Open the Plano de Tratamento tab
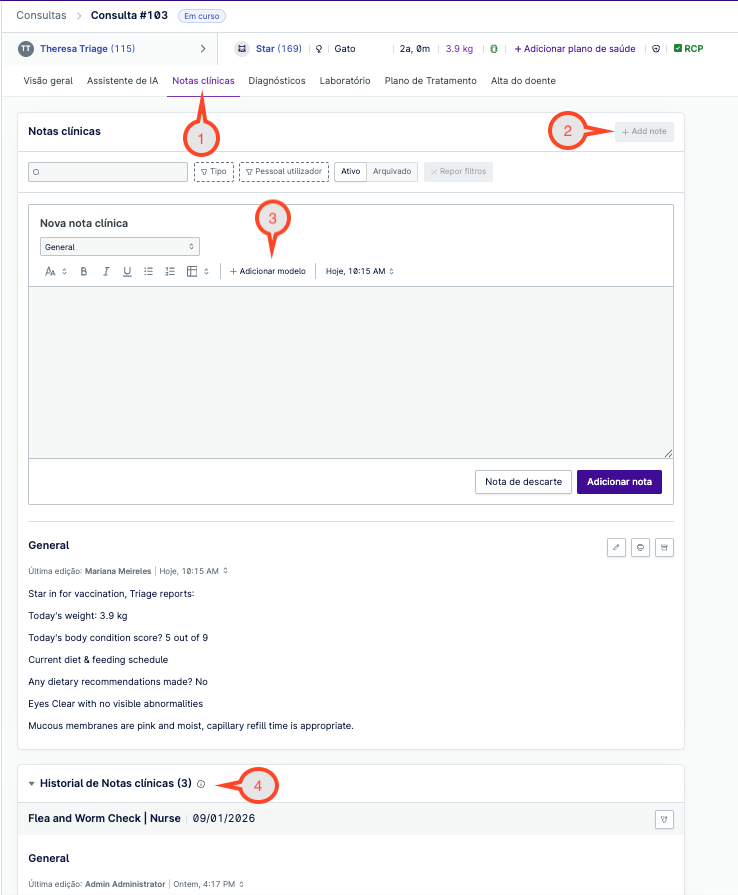The height and width of the screenshot is (895, 738). [430, 81]
